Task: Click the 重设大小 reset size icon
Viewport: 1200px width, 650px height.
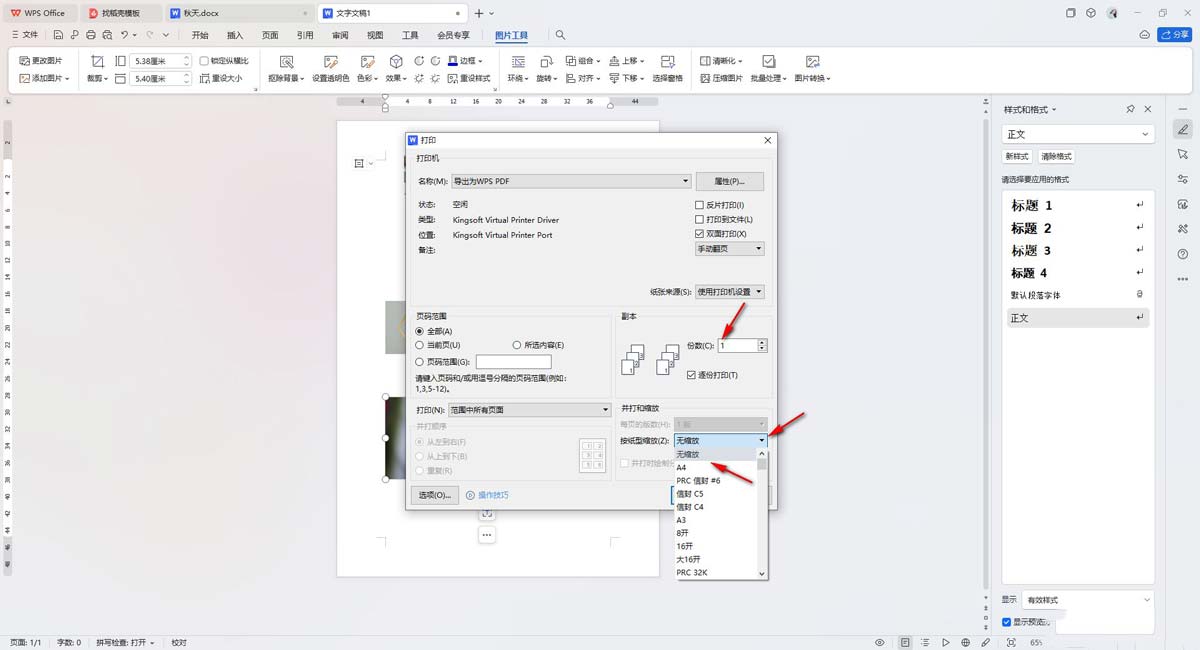Action: point(205,78)
